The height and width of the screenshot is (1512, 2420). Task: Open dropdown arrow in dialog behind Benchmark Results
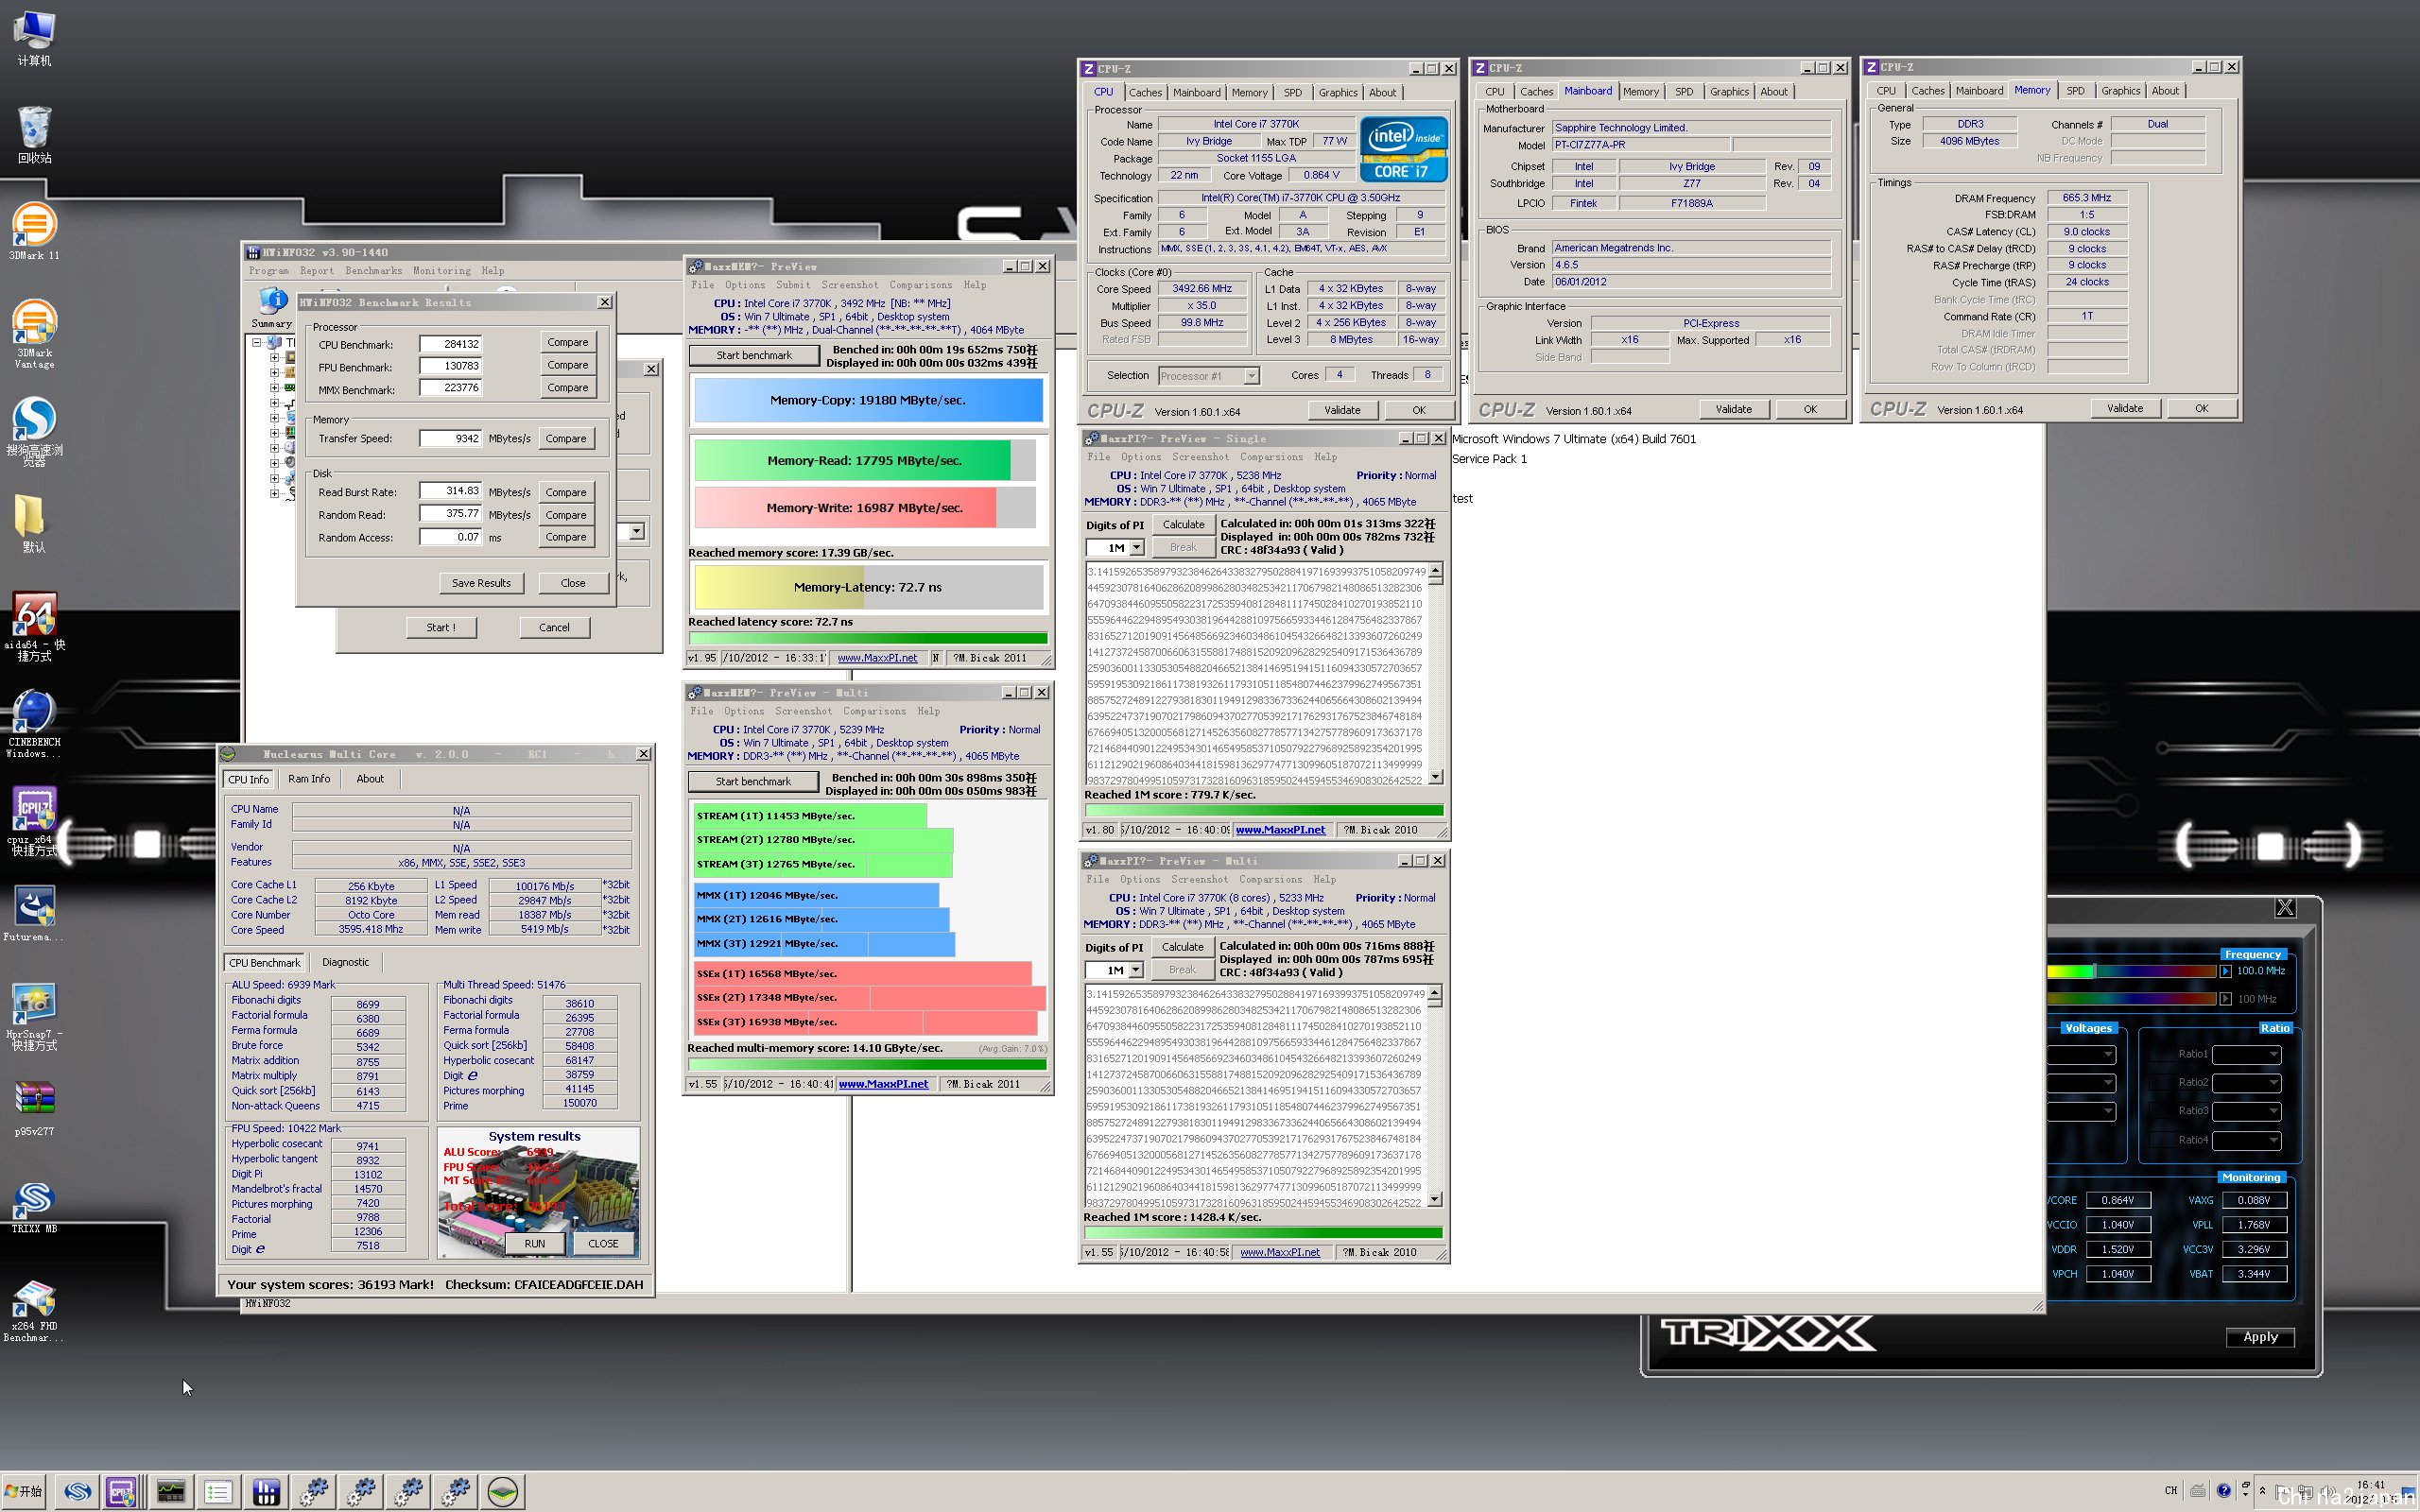point(636,531)
